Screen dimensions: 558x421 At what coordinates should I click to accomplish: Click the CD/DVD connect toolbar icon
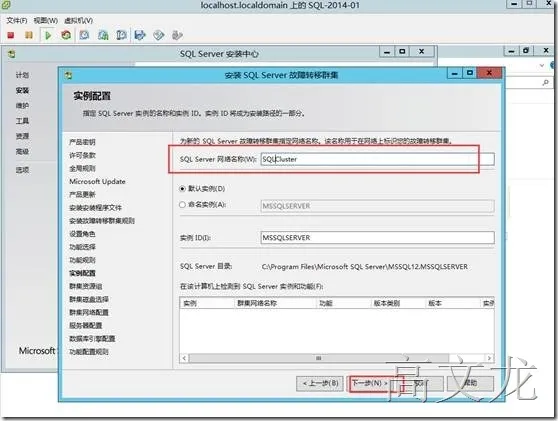159,35
